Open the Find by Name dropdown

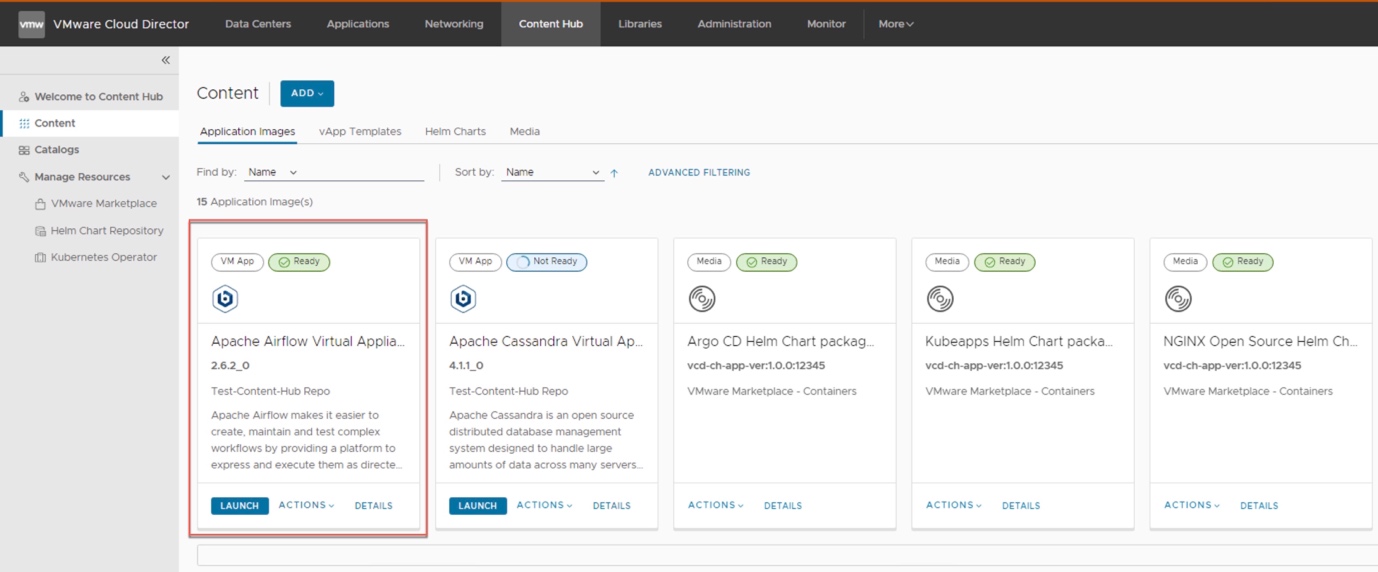(x=272, y=172)
